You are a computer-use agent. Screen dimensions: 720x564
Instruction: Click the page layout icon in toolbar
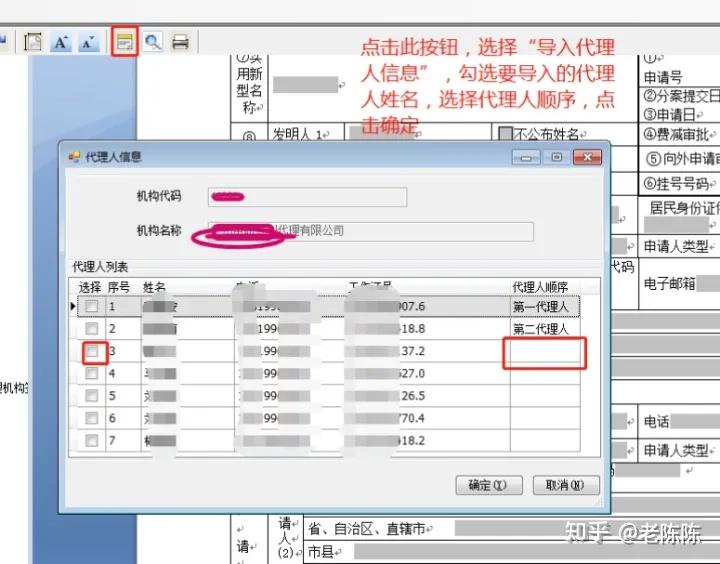coord(33,42)
